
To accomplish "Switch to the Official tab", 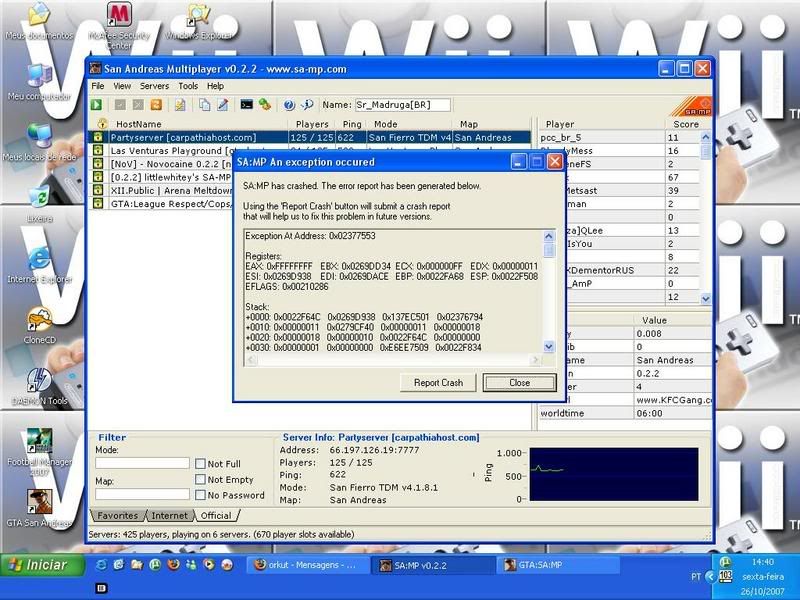I will click(216, 515).
